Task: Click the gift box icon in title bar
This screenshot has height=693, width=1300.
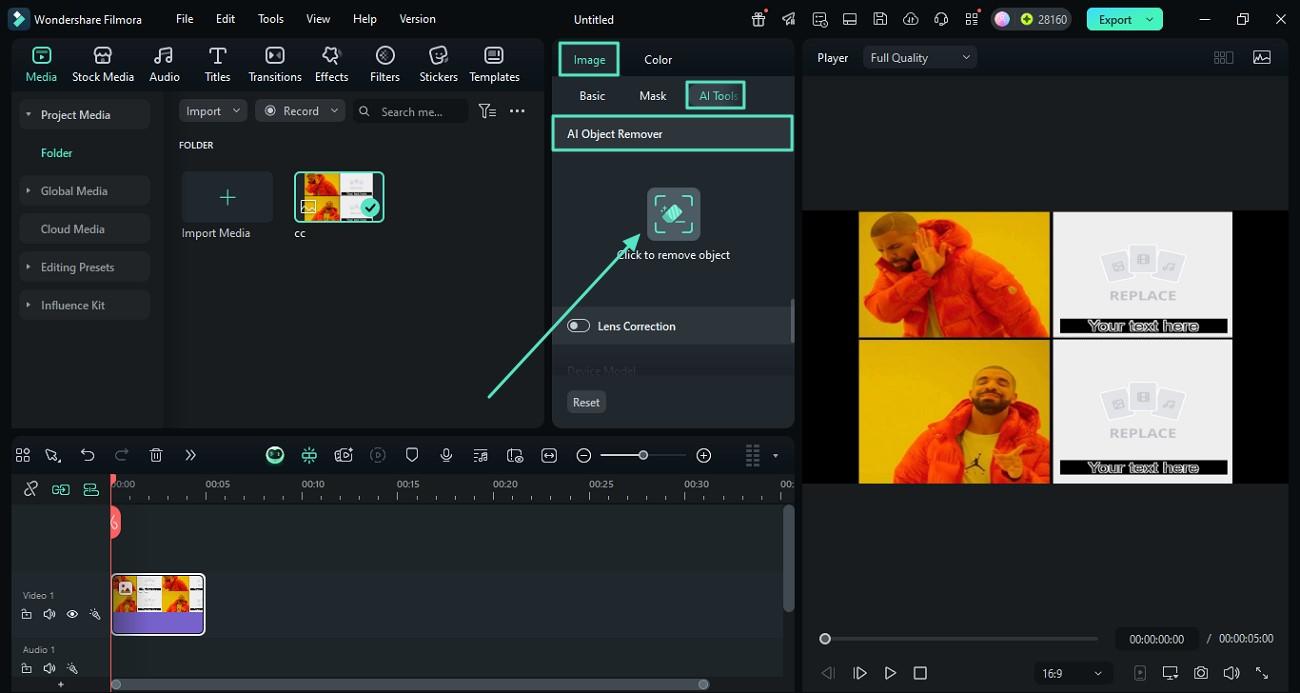Action: pyautogui.click(x=759, y=19)
